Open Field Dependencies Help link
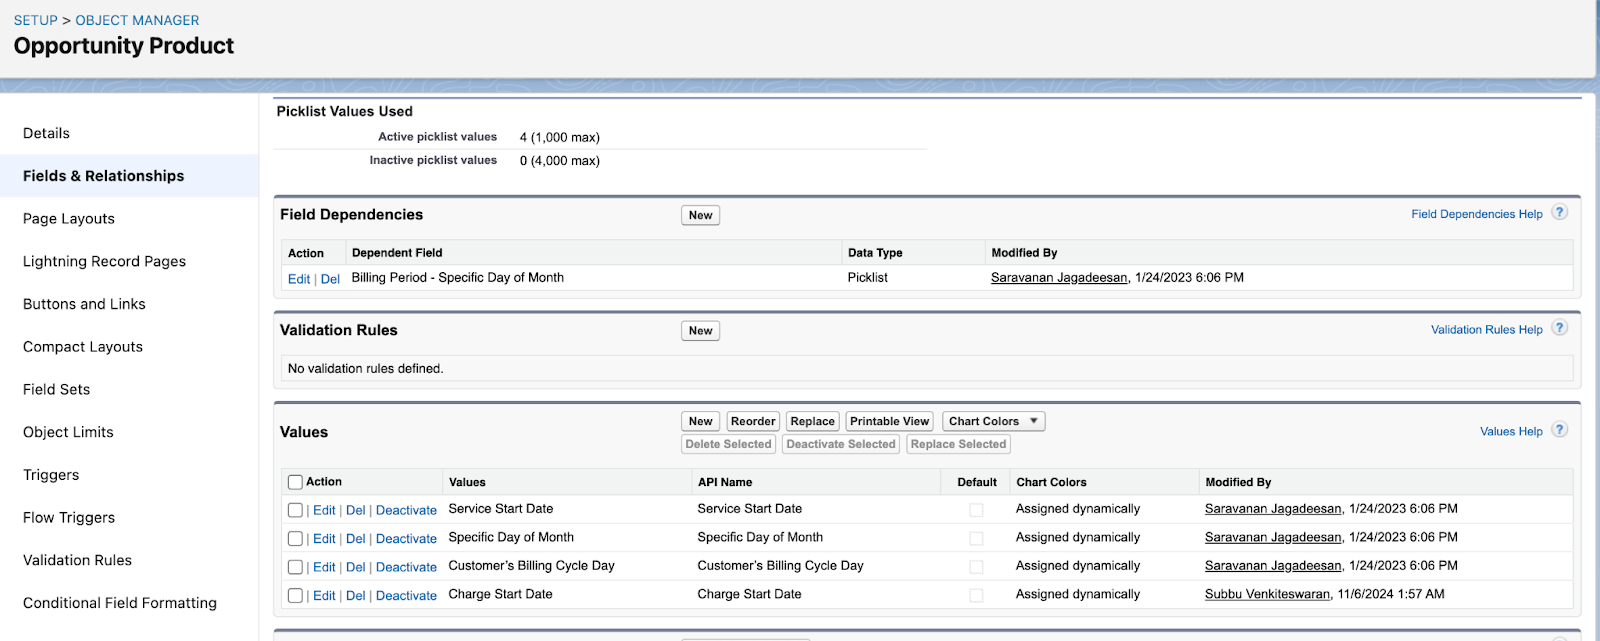Screen dimensions: 1600x641 1477,214
